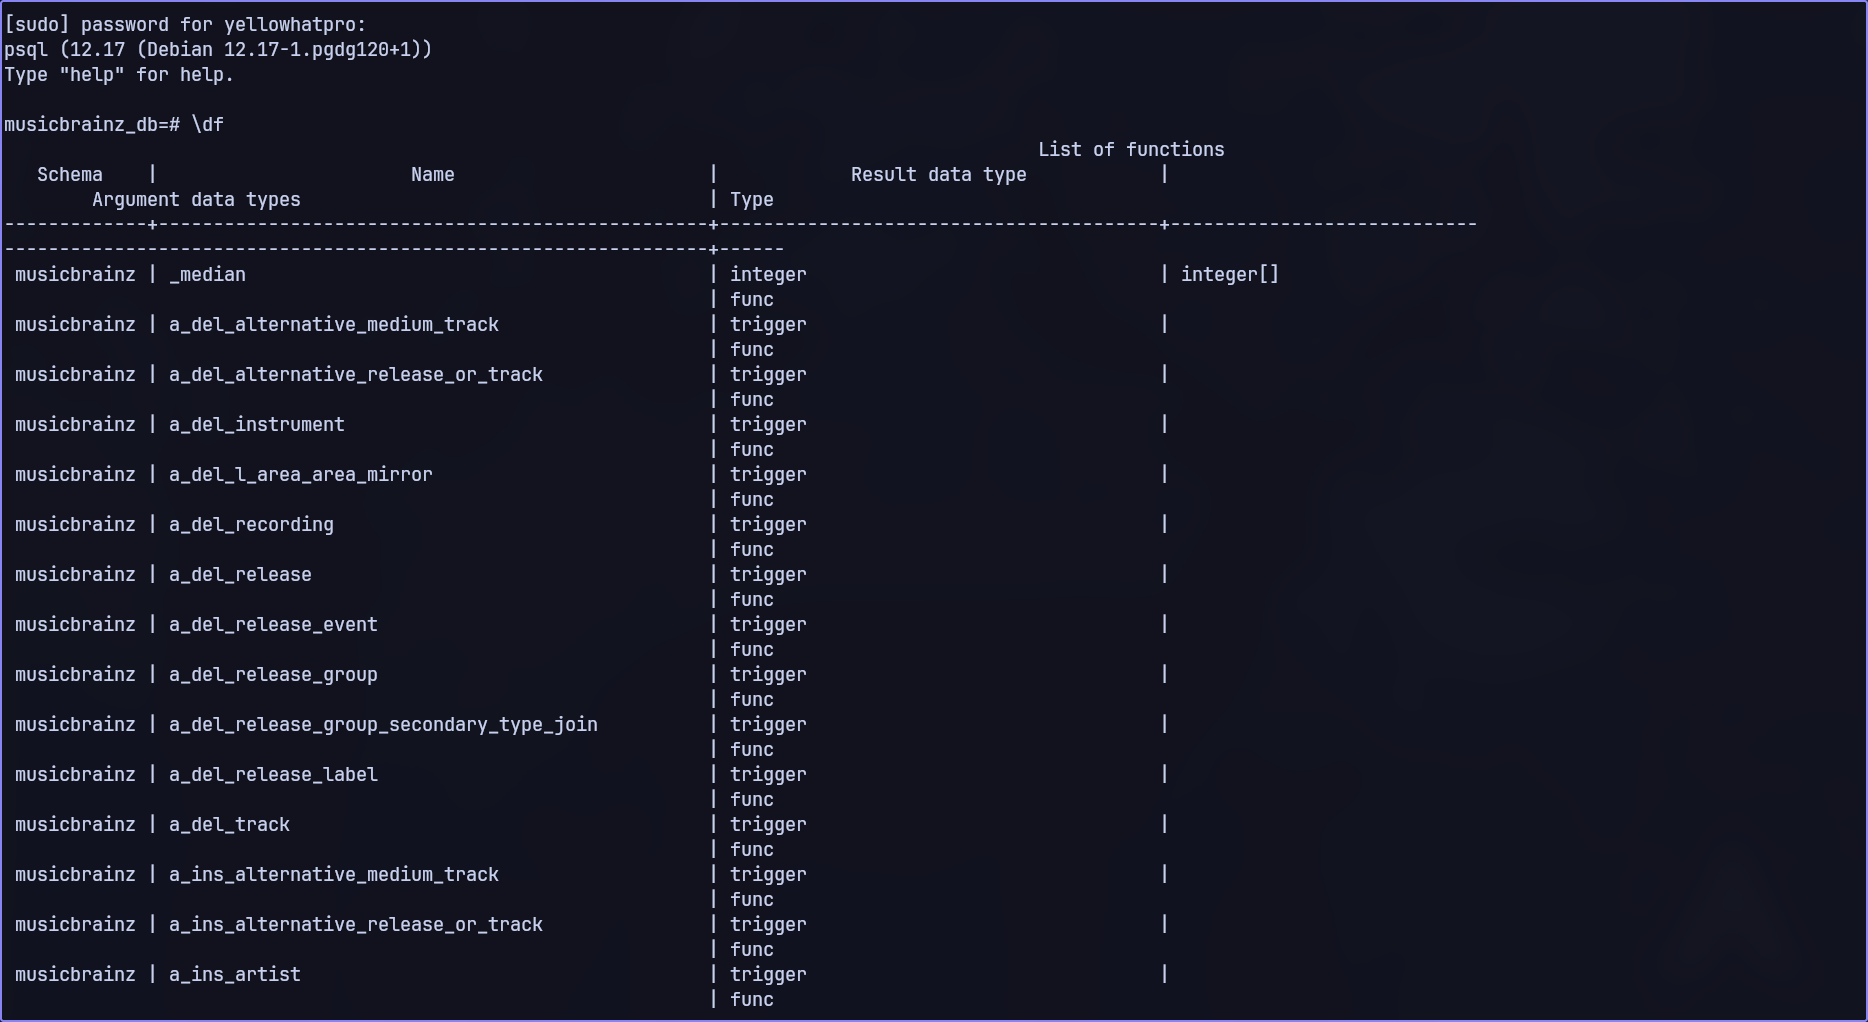The image size is (1868, 1022).
Task: Select a_del_alternative_release_or_track function name
Action: click(x=356, y=375)
